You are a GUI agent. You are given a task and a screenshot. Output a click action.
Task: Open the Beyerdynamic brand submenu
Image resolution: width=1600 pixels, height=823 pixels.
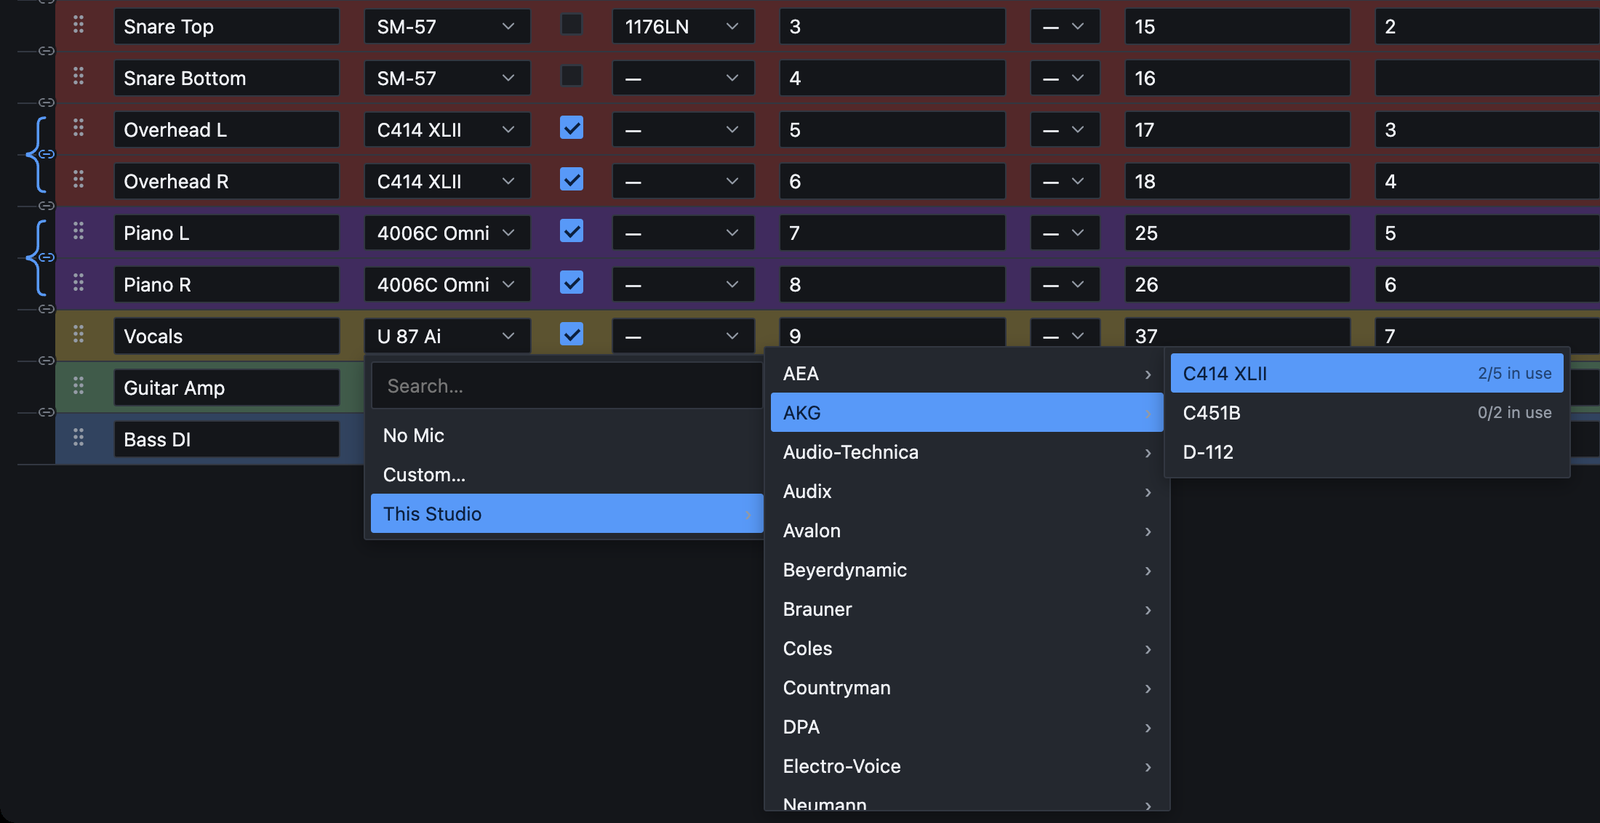pos(967,570)
